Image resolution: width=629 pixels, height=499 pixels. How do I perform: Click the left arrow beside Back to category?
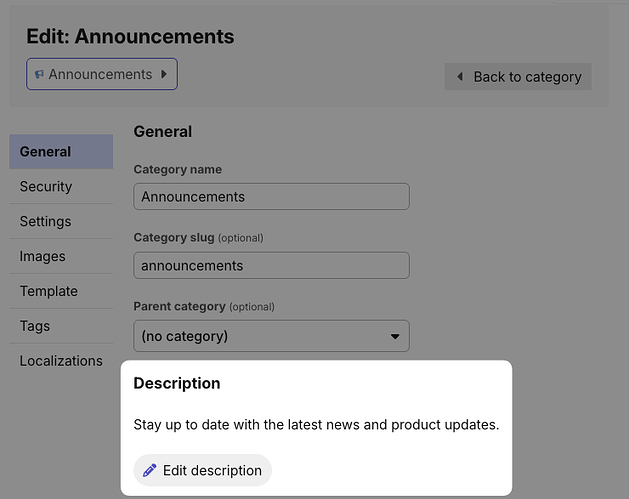pos(460,76)
